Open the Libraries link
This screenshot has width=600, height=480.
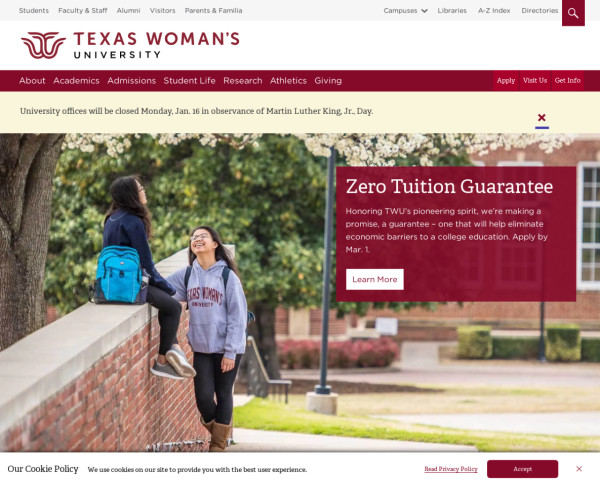click(x=452, y=11)
